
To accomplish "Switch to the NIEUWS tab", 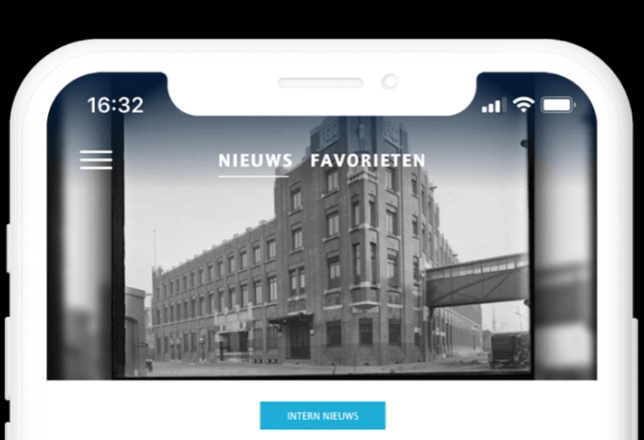I will tap(255, 161).
